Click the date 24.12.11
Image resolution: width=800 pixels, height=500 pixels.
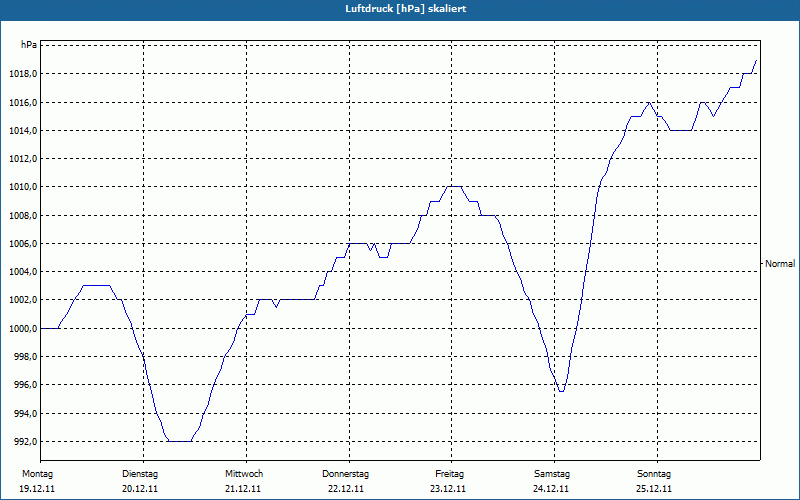551,489
